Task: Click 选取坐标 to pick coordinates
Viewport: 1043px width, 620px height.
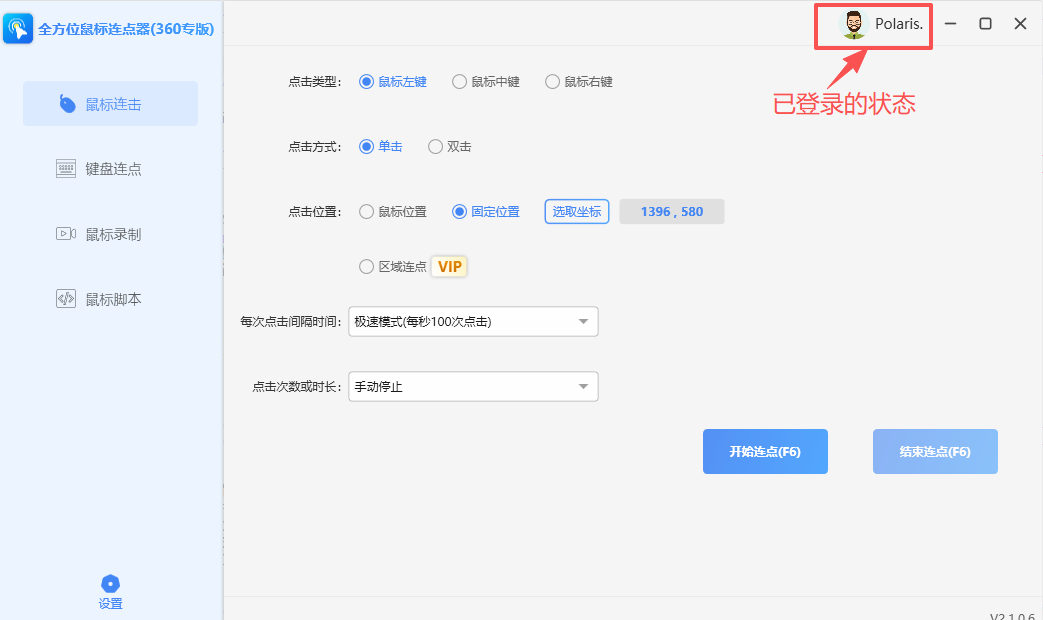Action: (x=576, y=211)
